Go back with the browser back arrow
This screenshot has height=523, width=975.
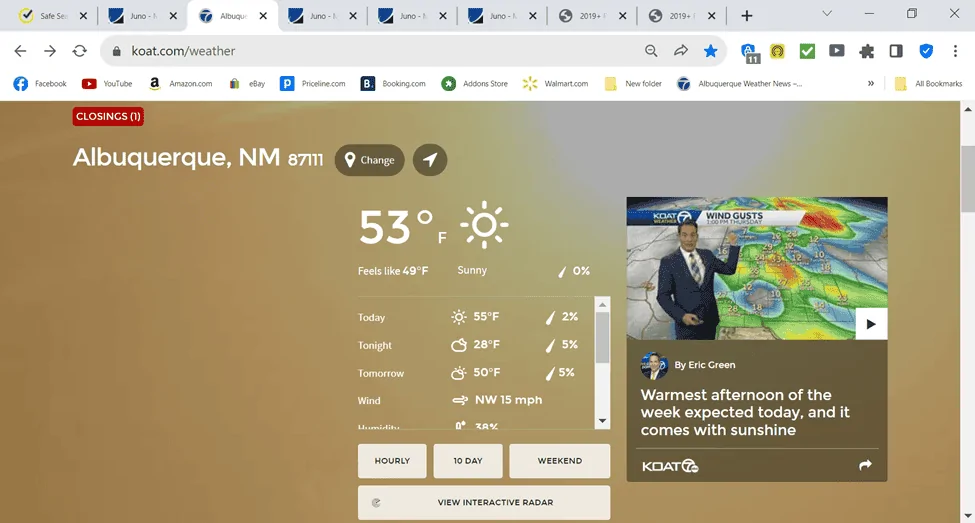coord(21,51)
